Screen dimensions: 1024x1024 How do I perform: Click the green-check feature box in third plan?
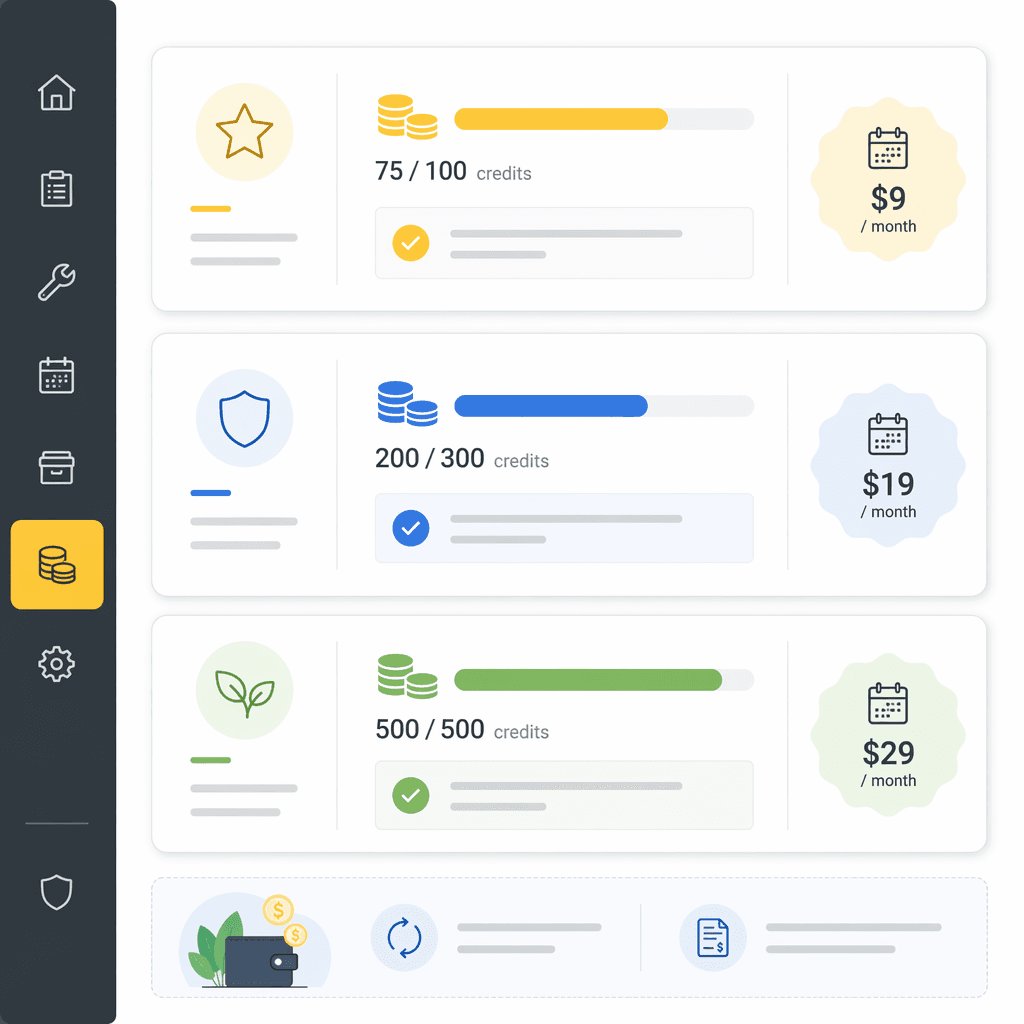564,795
